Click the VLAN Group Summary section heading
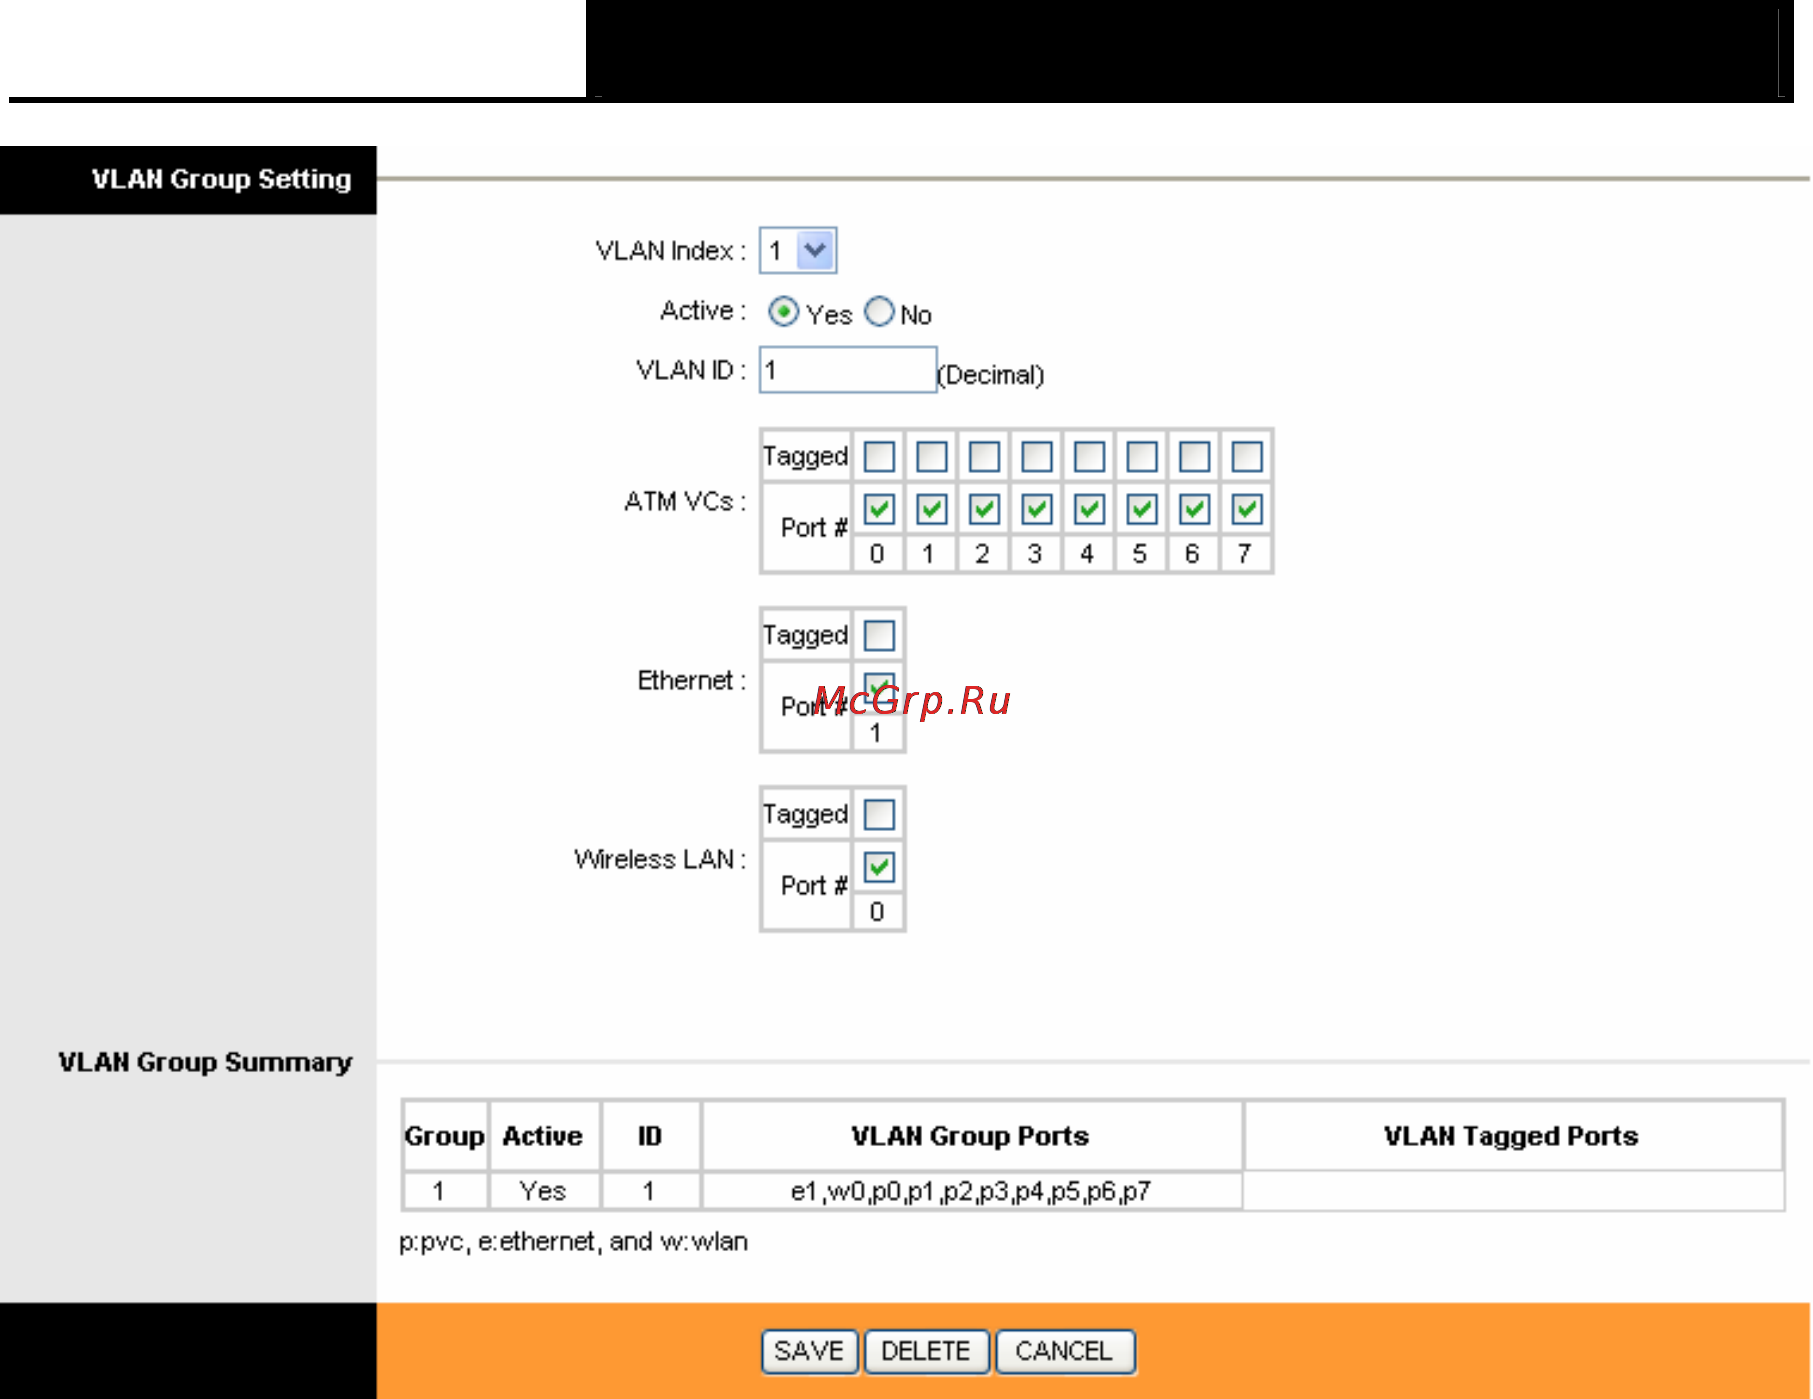 click(205, 1062)
